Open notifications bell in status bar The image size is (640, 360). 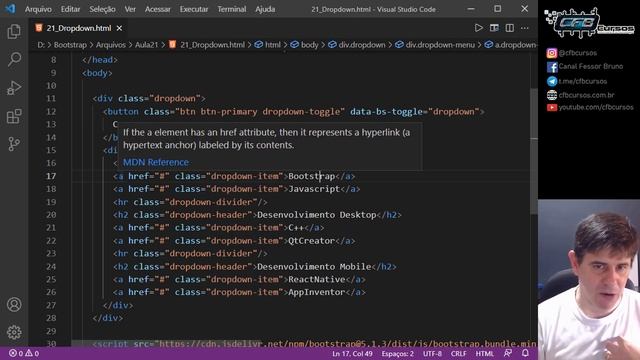tap(525, 353)
